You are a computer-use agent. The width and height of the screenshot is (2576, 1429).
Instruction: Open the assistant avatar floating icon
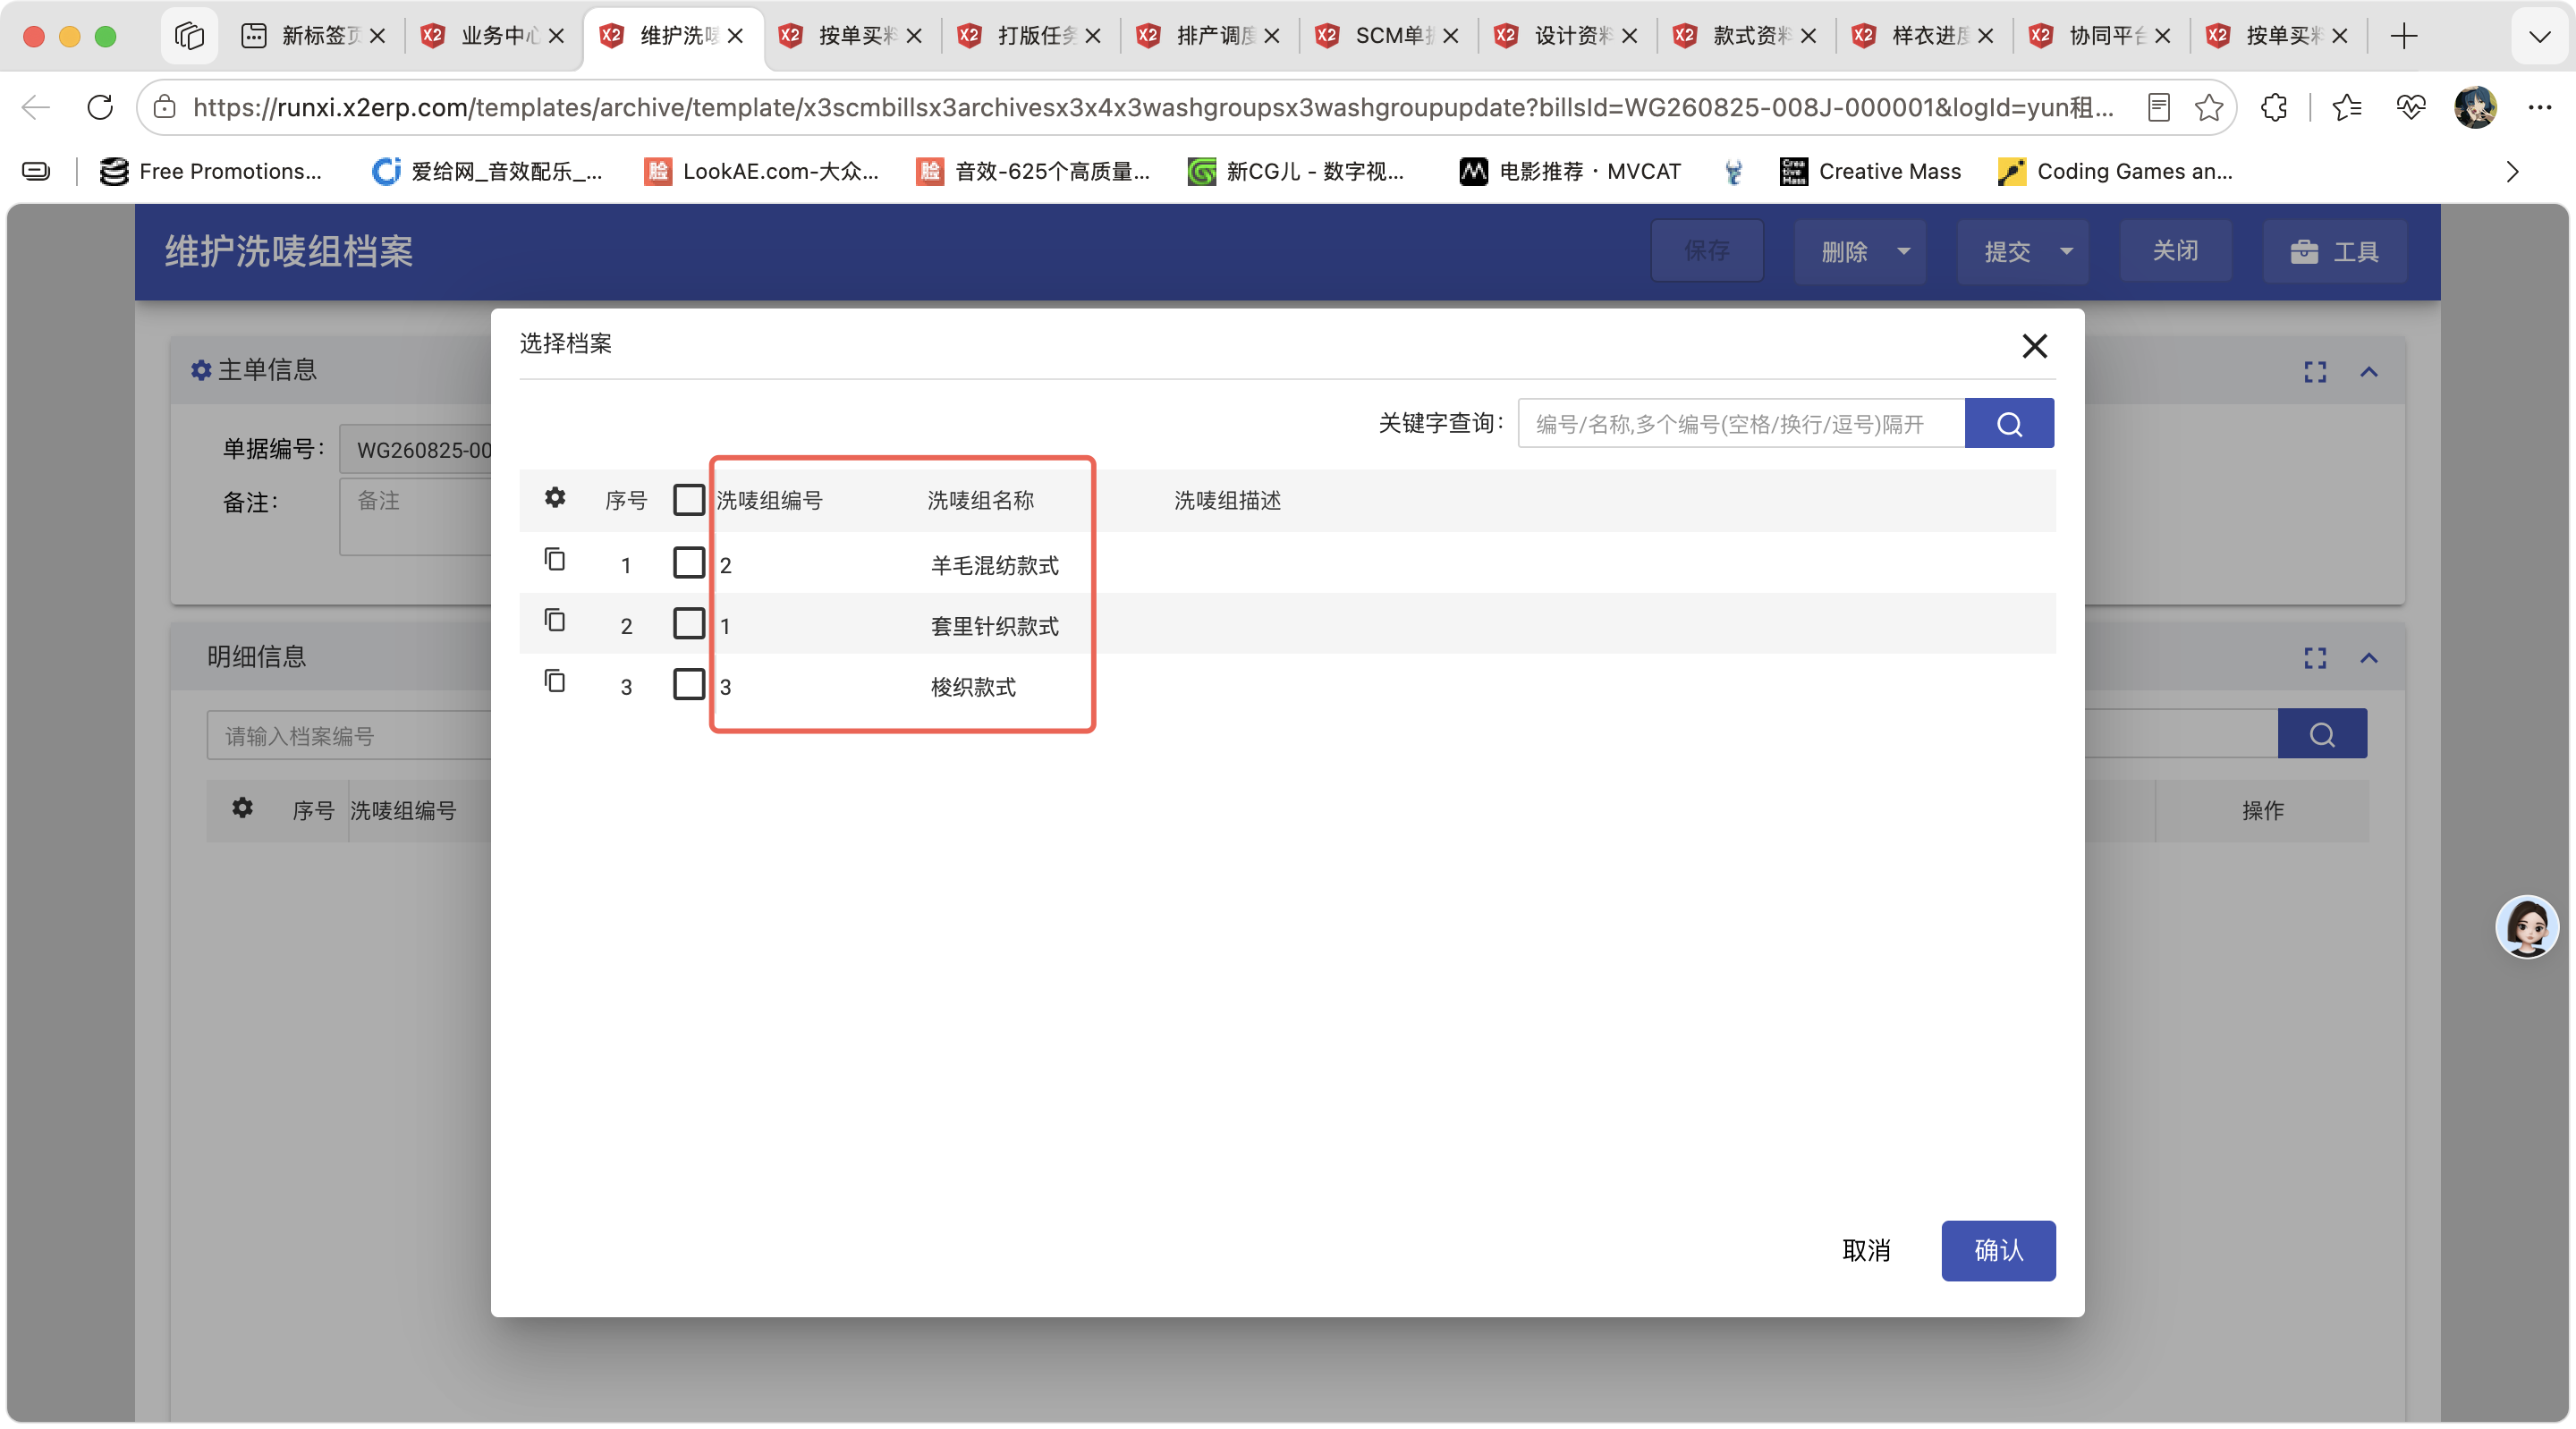click(2526, 926)
